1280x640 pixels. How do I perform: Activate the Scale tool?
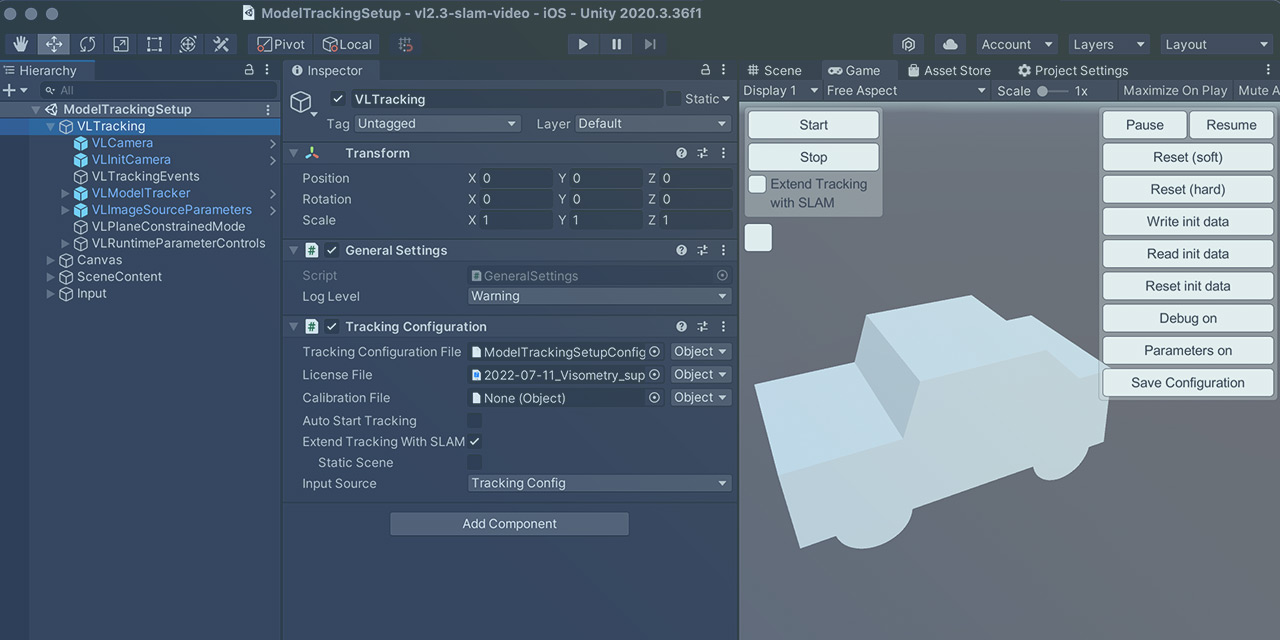[120, 44]
